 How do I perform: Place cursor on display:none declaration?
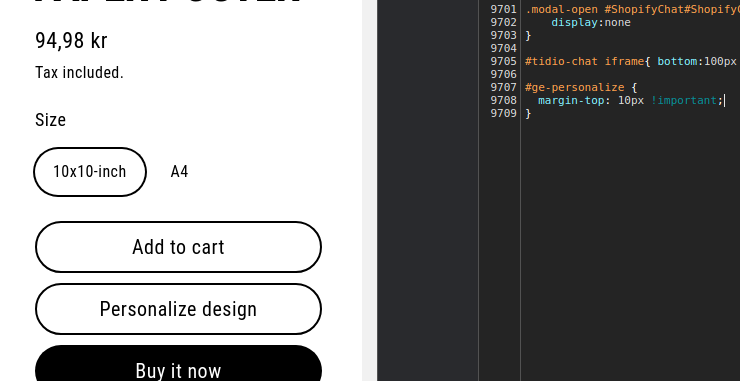(591, 23)
